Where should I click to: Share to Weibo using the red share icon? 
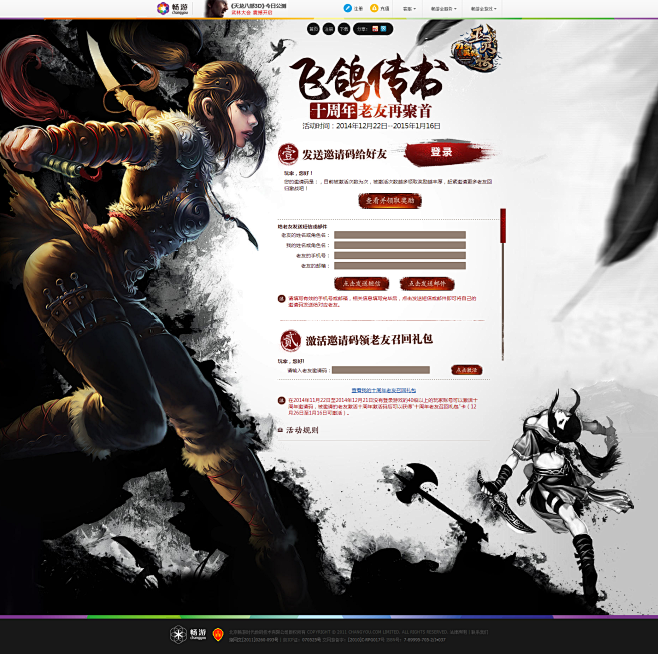tap(375, 29)
